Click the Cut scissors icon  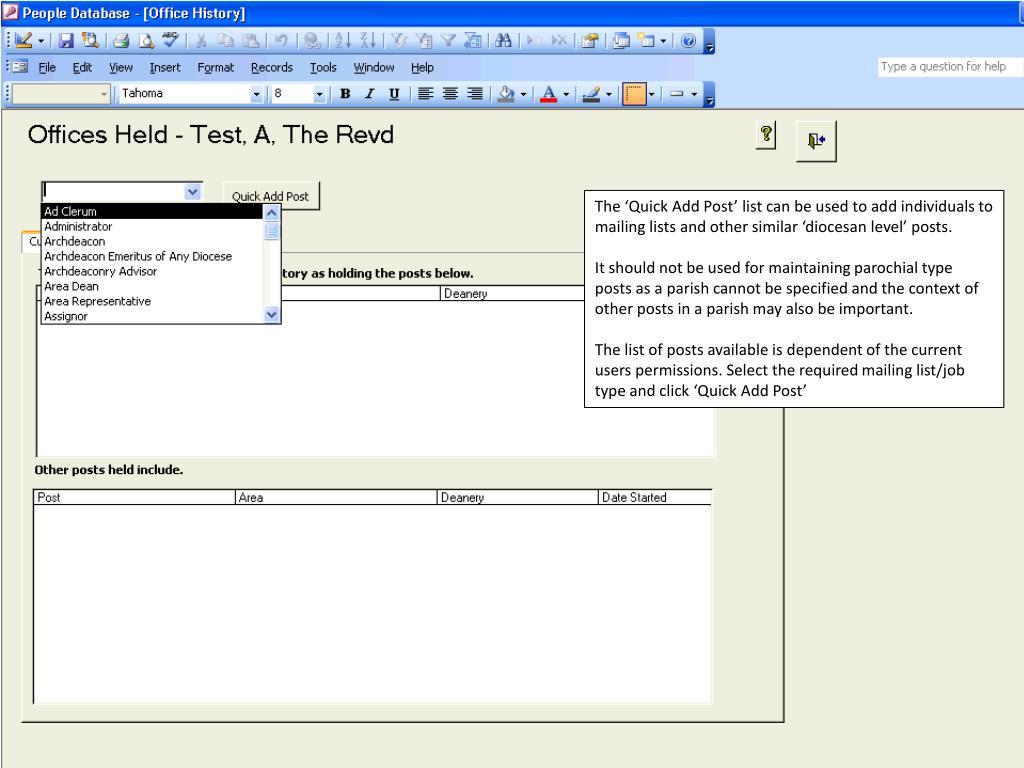pos(201,40)
